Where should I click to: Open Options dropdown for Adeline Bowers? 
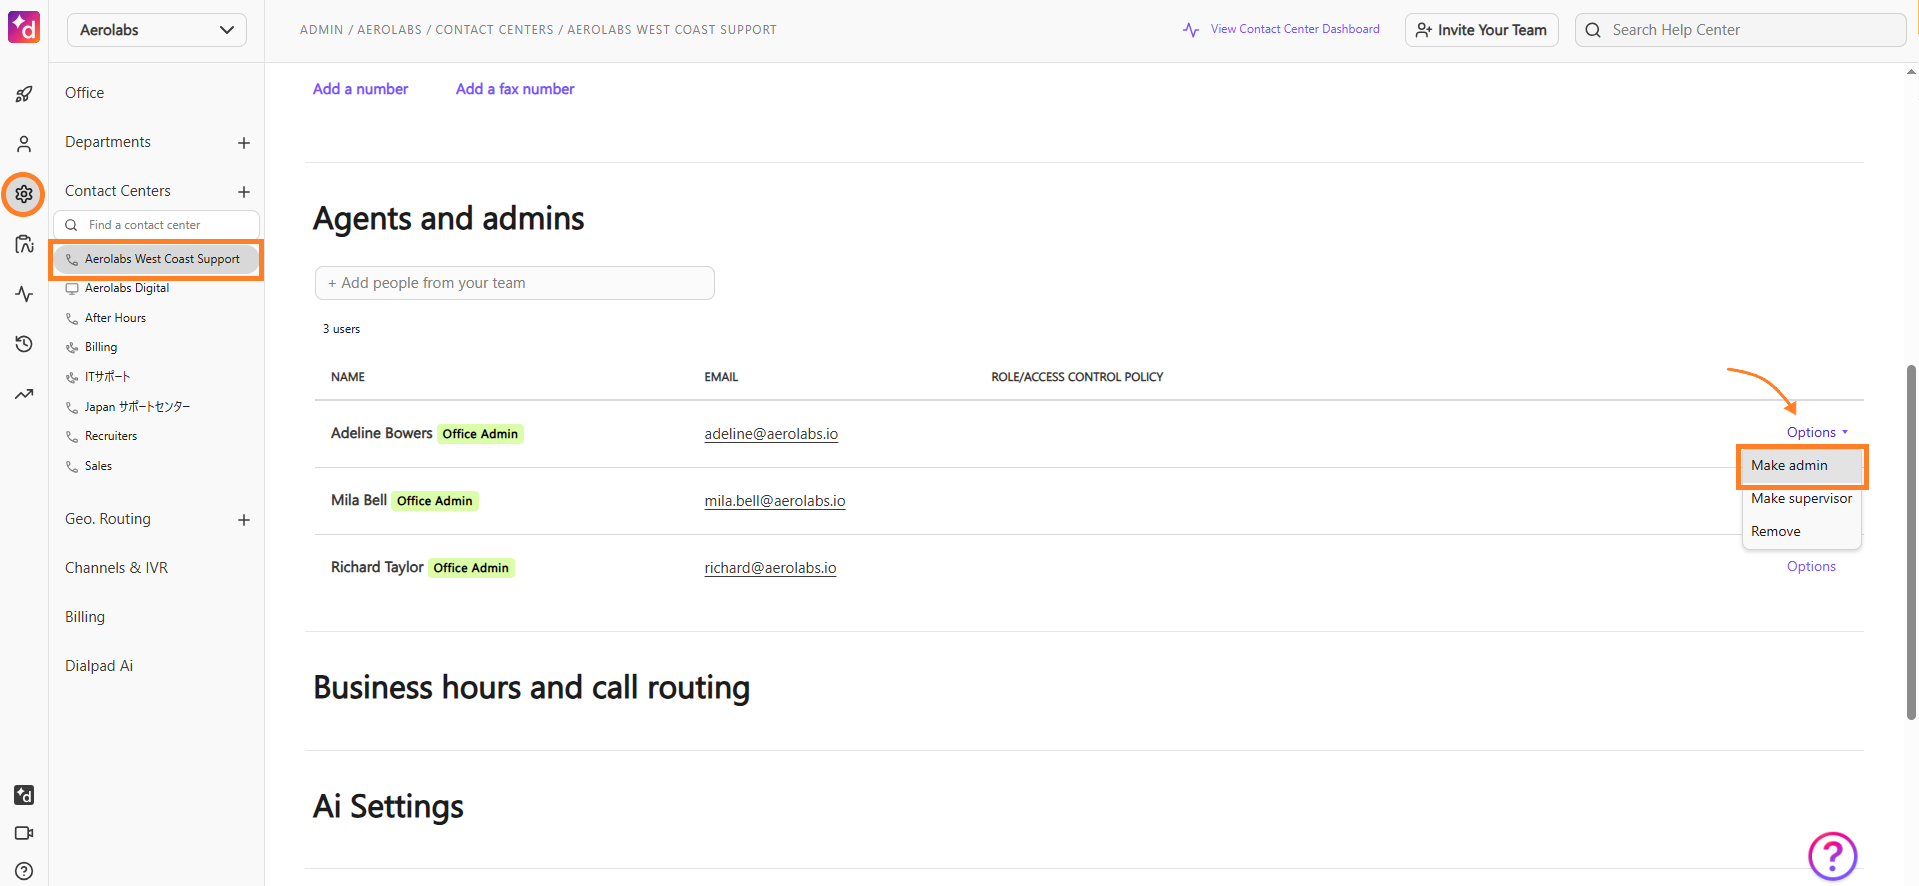click(1817, 432)
